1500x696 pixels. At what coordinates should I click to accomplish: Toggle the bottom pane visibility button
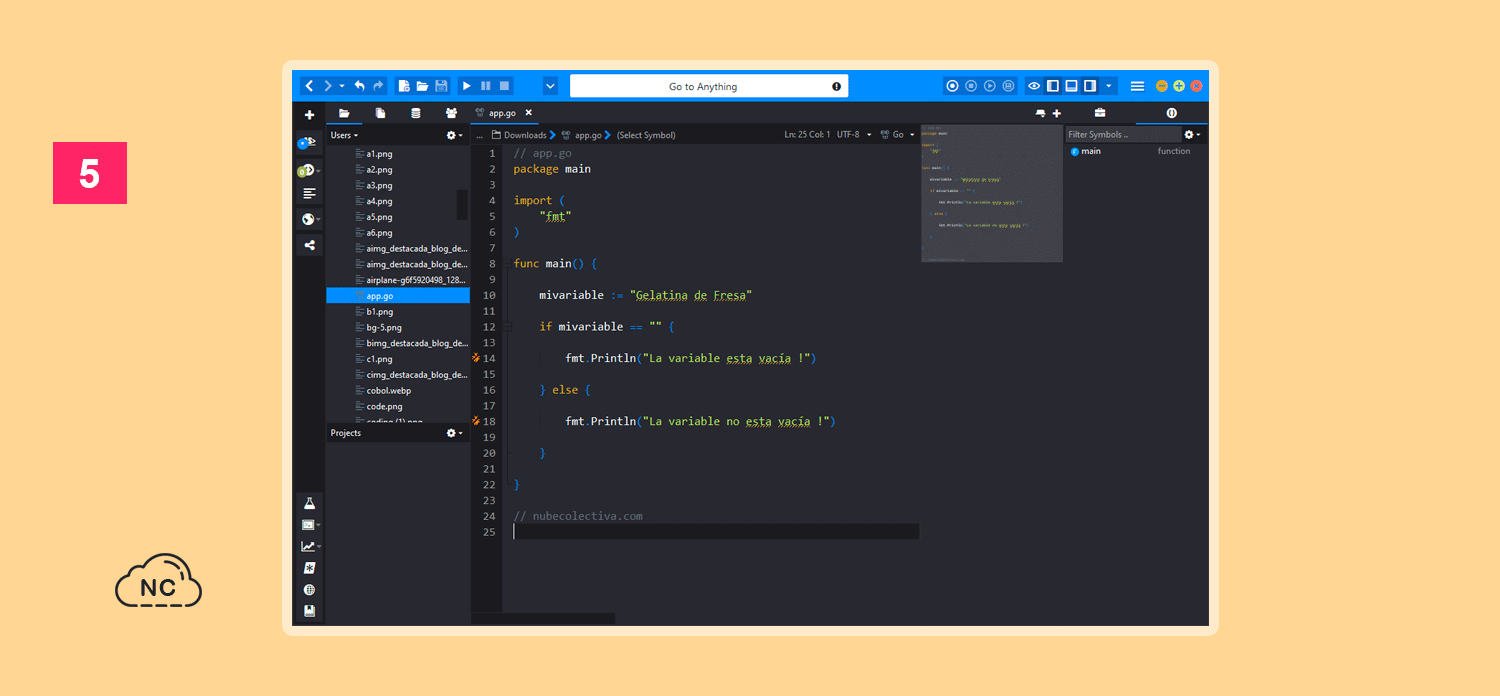point(1071,86)
